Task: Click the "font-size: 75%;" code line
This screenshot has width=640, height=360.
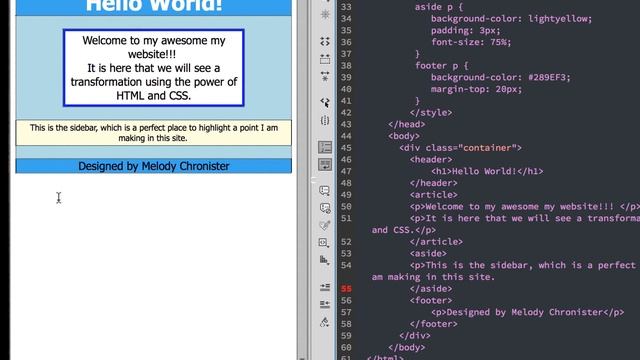Action: coord(471,42)
